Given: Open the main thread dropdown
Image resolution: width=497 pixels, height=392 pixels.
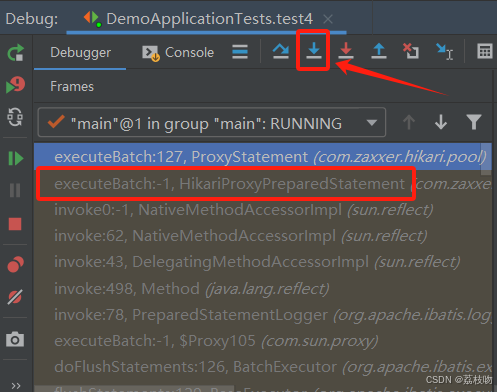Looking at the screenshot, I should coord(212,123).
